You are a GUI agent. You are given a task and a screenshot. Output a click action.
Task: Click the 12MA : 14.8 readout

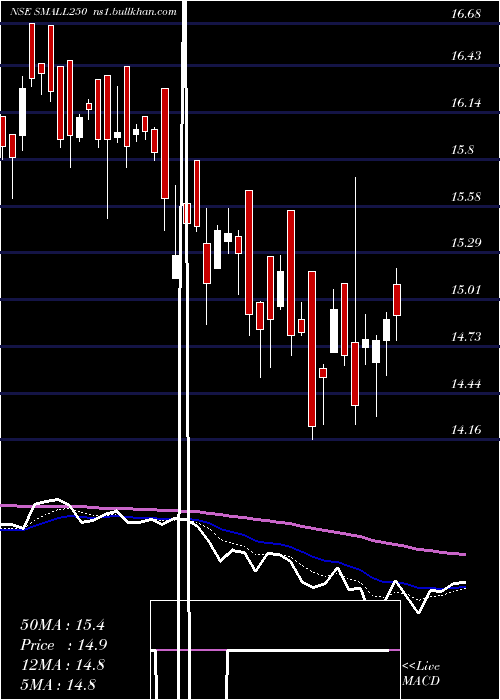(x=62, y=665)
